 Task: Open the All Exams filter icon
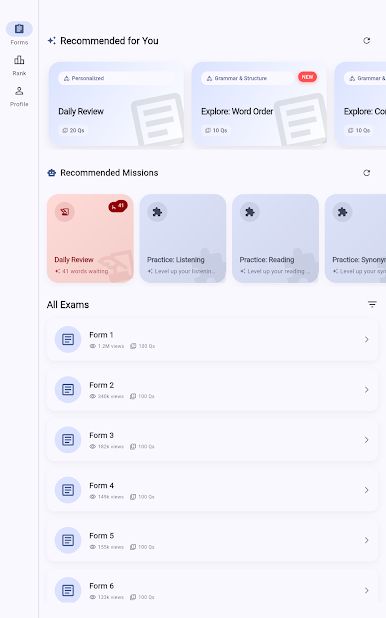tap(372, 304)
